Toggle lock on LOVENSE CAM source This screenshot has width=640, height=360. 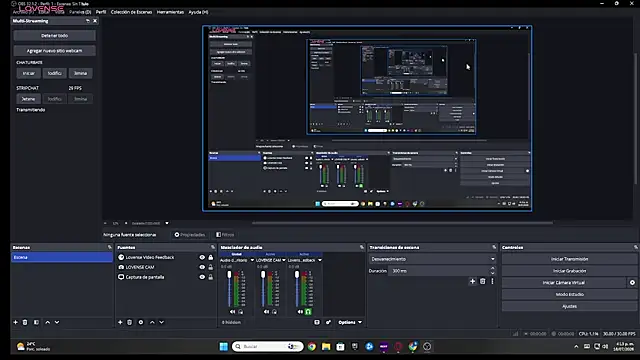211,267
